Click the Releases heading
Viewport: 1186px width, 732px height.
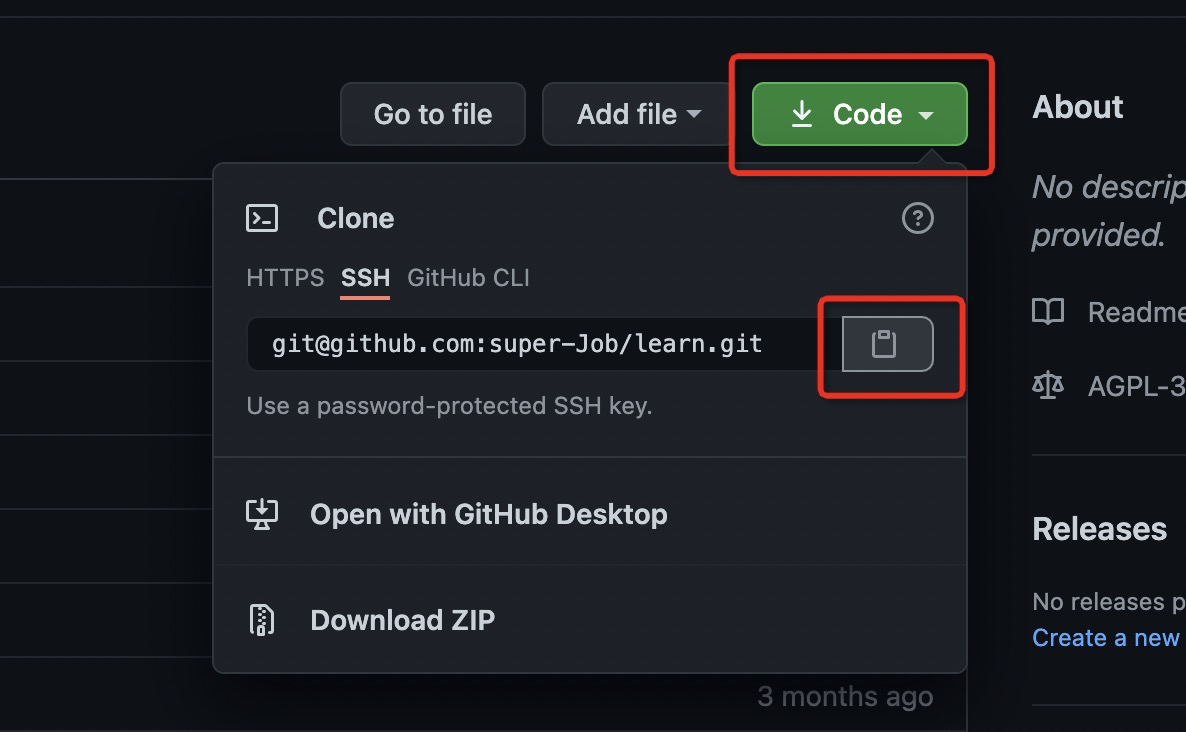coord(1100,529)
